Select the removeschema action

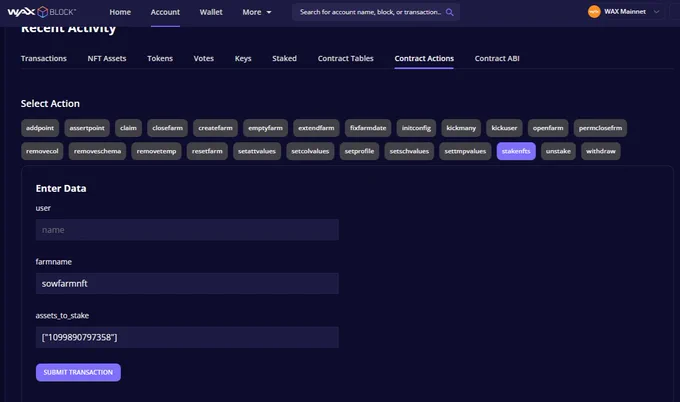click(97, 151)
